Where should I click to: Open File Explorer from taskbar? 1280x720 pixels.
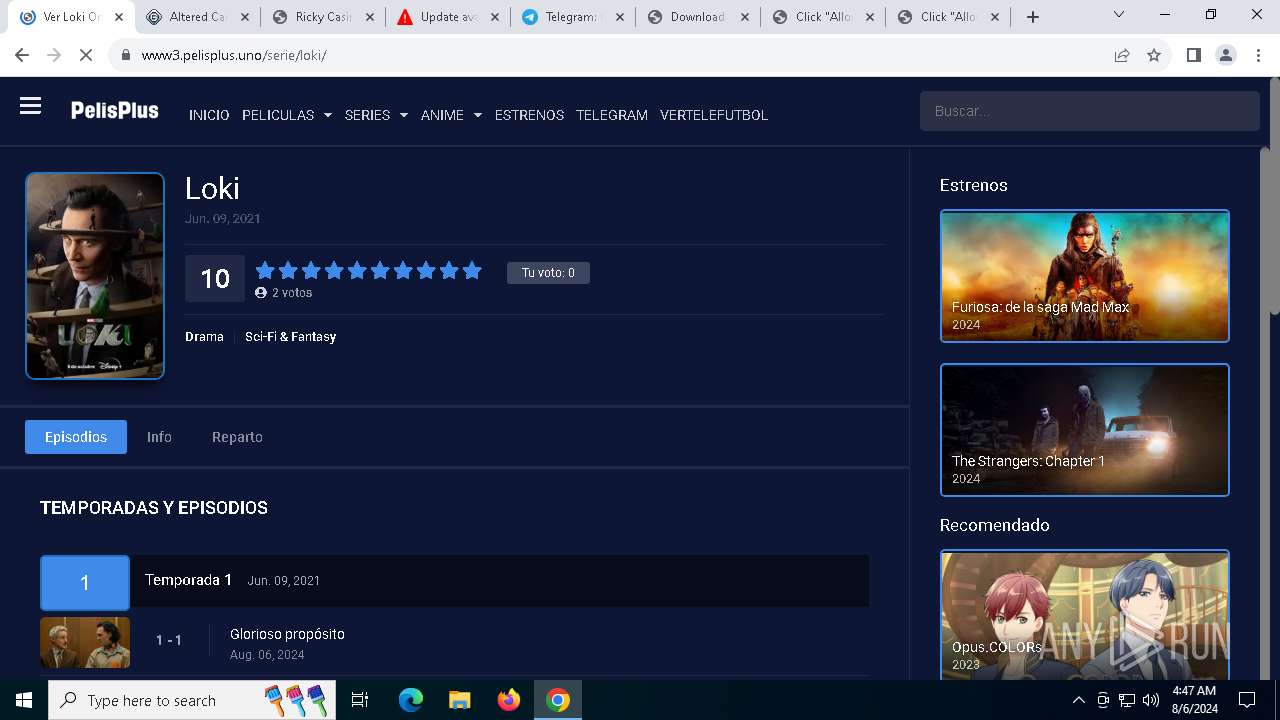459,700
